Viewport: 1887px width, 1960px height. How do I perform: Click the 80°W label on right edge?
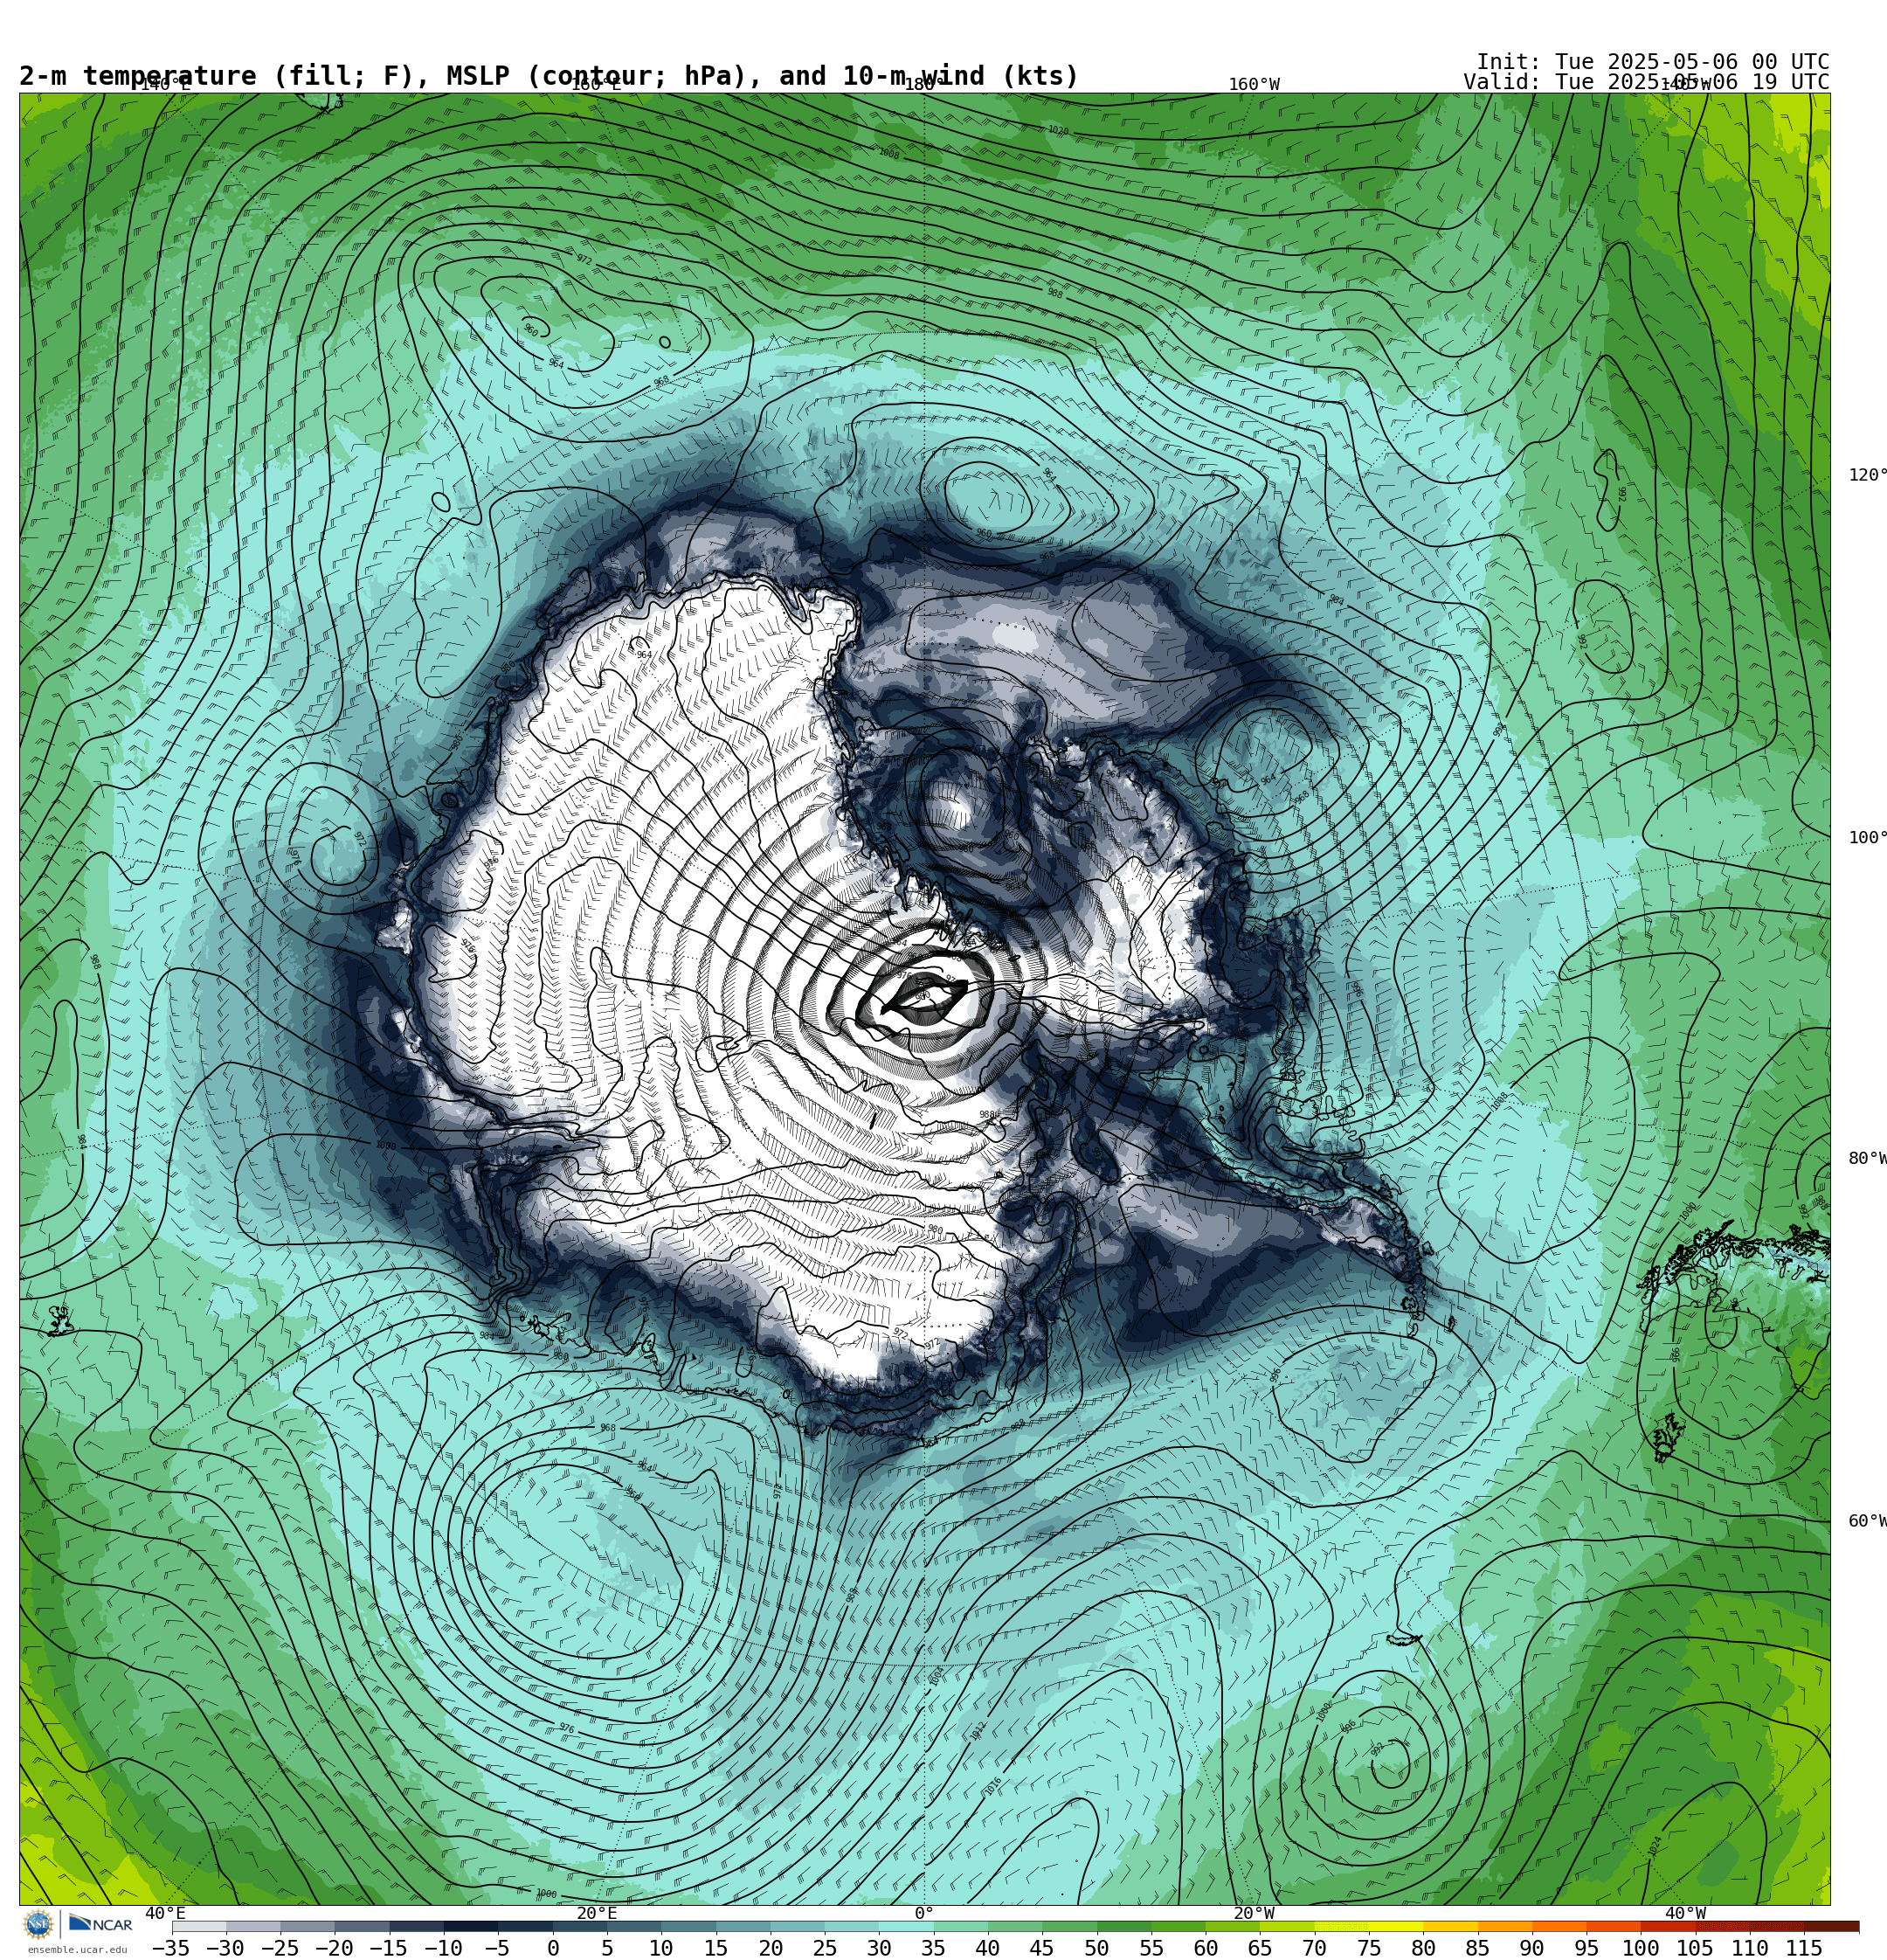1867,1158
